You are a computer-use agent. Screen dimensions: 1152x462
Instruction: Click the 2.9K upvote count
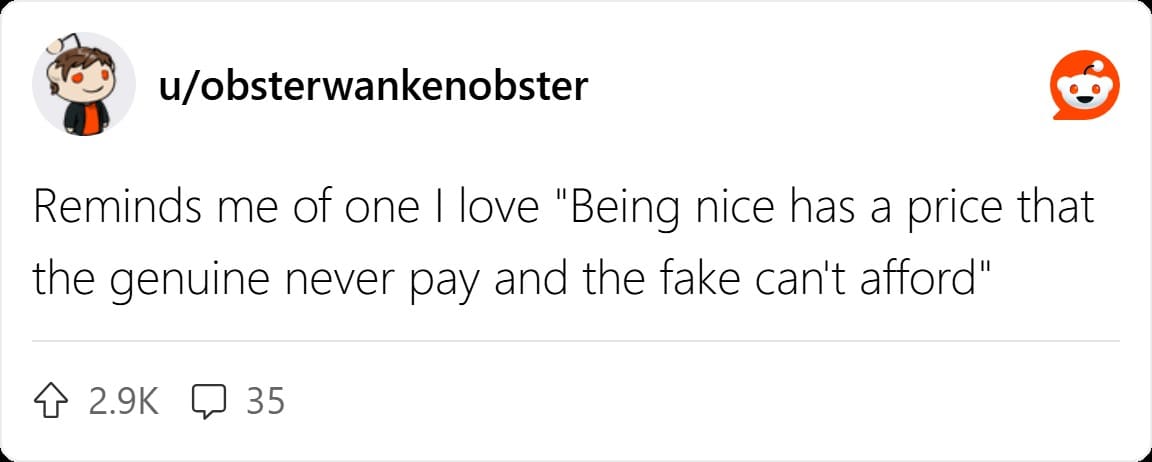[x=122, y=401]
